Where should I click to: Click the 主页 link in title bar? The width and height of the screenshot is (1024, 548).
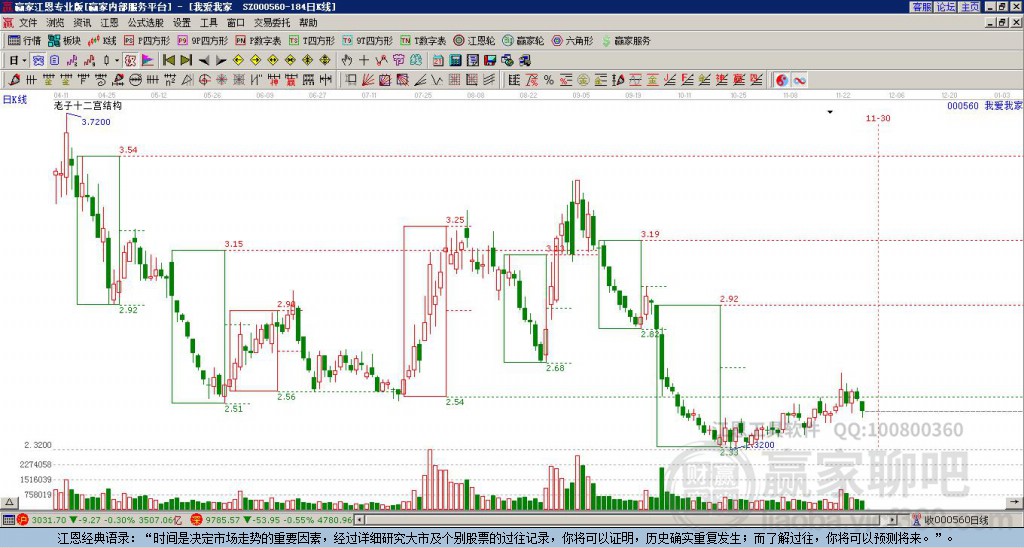pos(969,6)
